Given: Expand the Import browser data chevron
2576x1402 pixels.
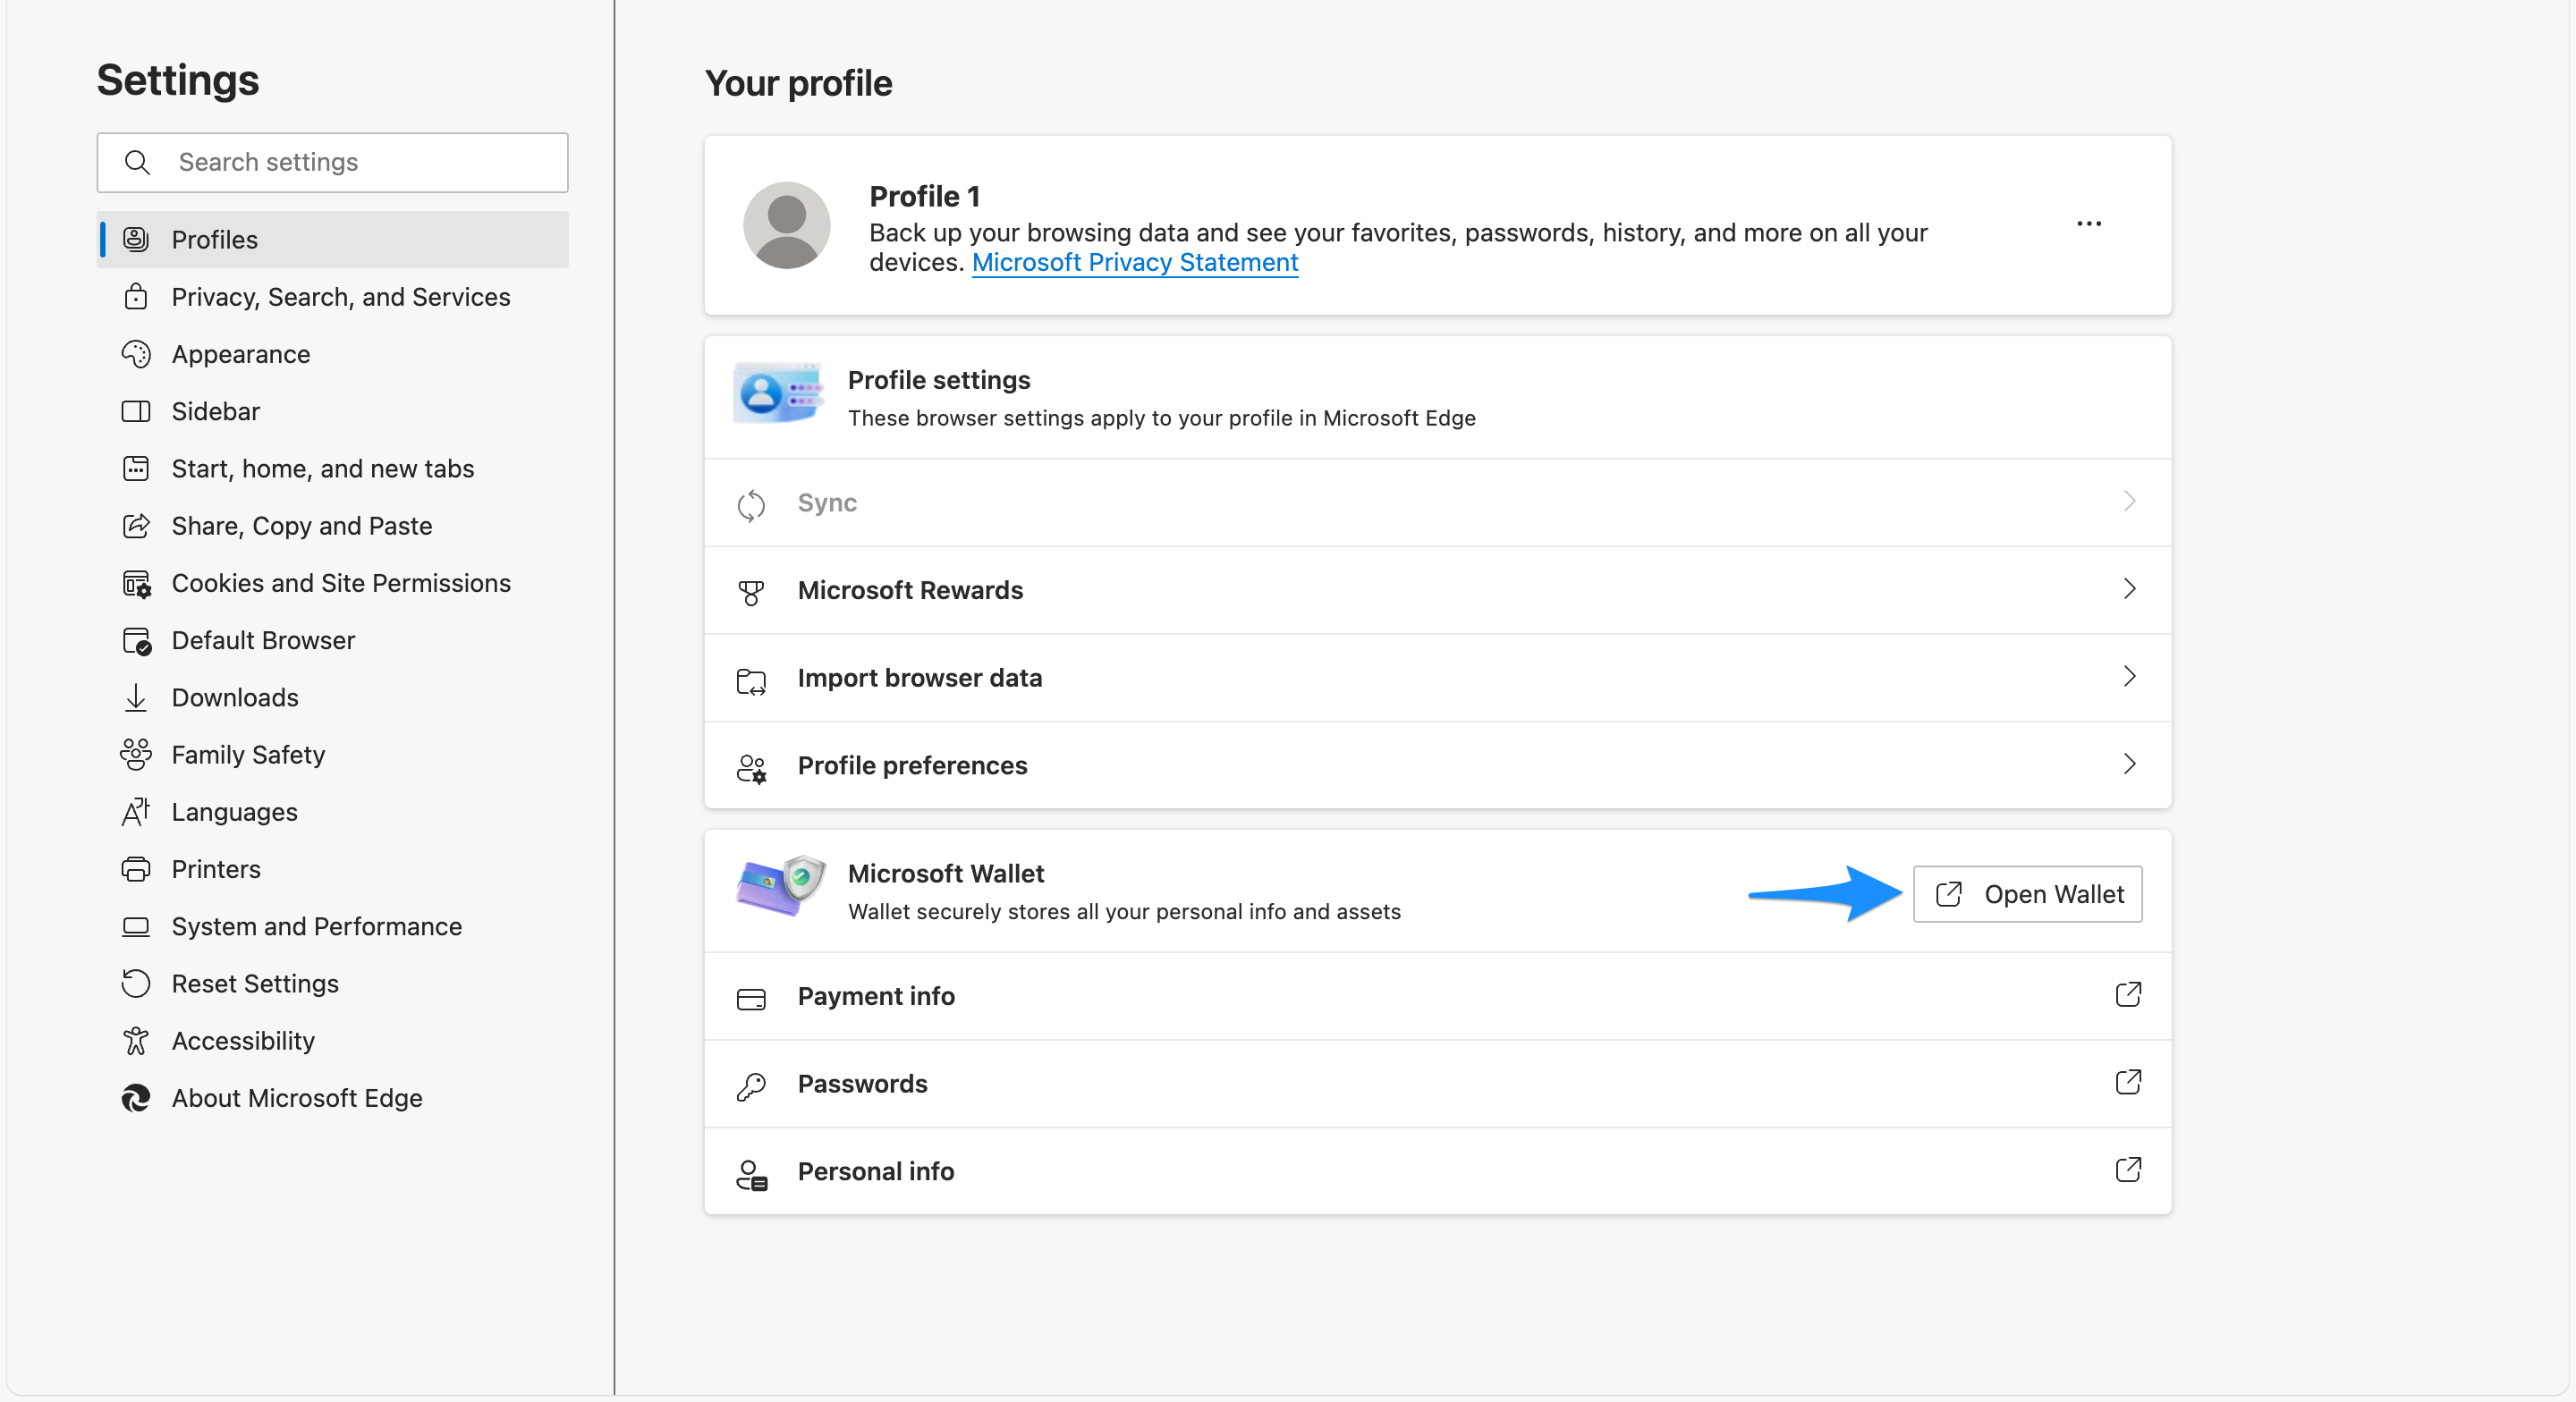Looking at the screenshot, I should click(2129, 677).
